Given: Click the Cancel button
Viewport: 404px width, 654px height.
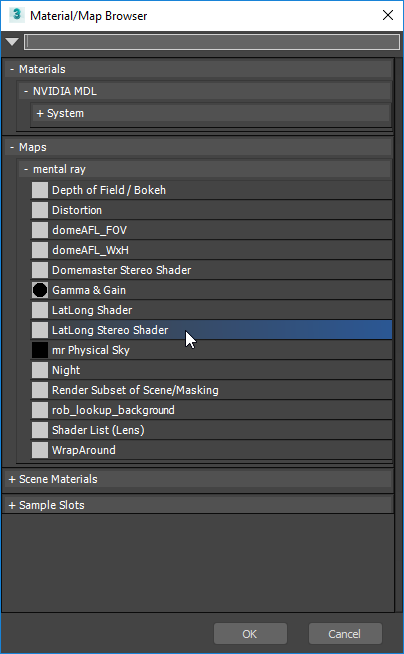Looking at the screenshot, I should pyautogui.click(x=345, y=634).
